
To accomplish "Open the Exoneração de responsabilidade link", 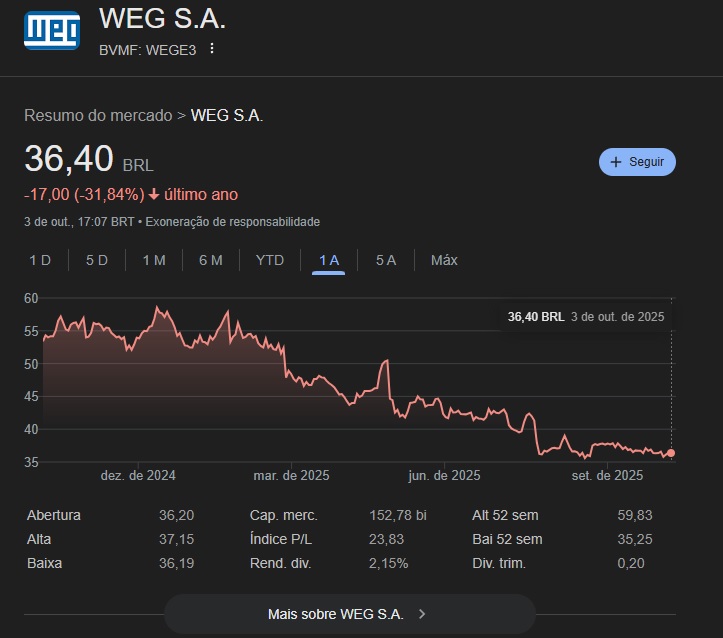I will (235, 221).
